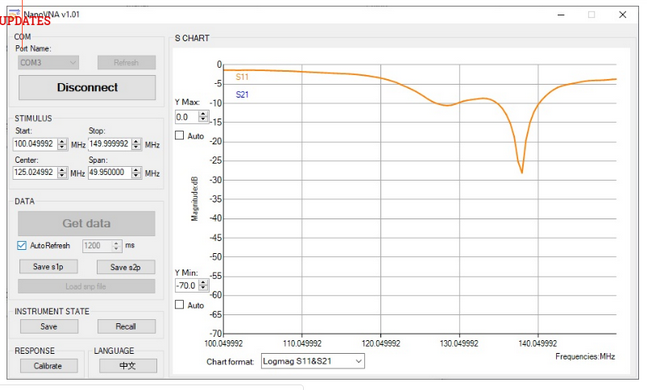The height and width of the screenshot is (390, 647).
Task: Click Save s2p button
Action: [125, 267]
